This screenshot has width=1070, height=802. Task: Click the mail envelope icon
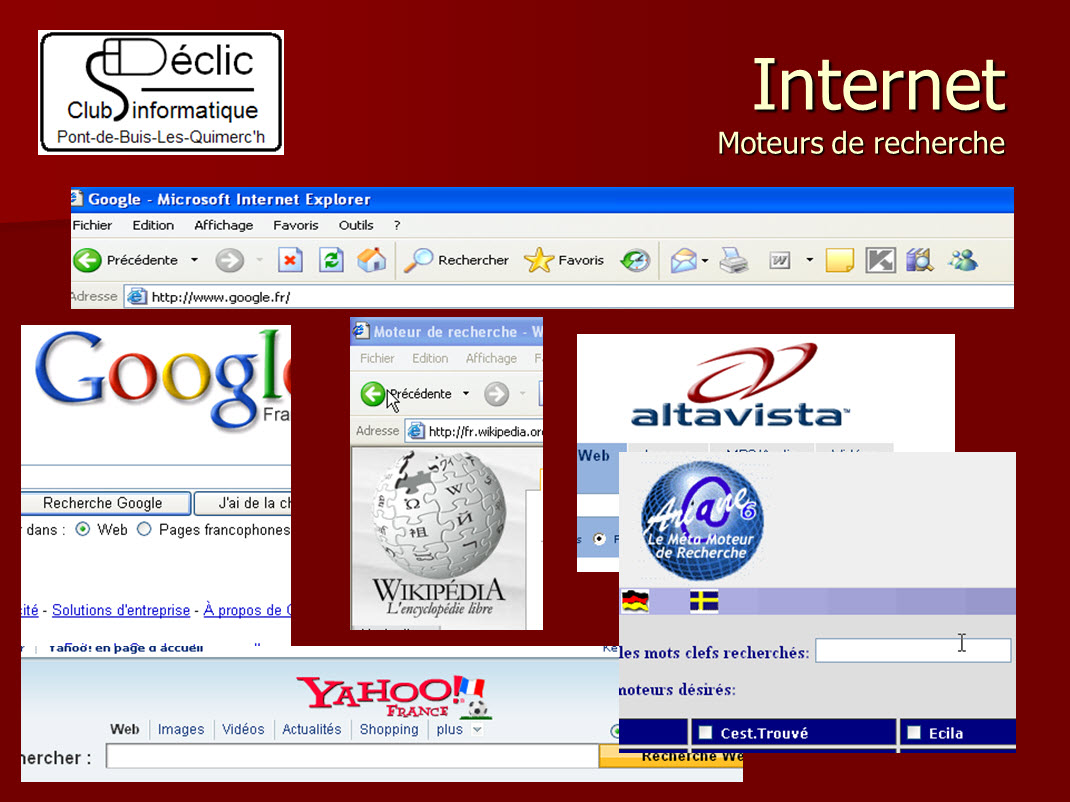click(683, 260)
